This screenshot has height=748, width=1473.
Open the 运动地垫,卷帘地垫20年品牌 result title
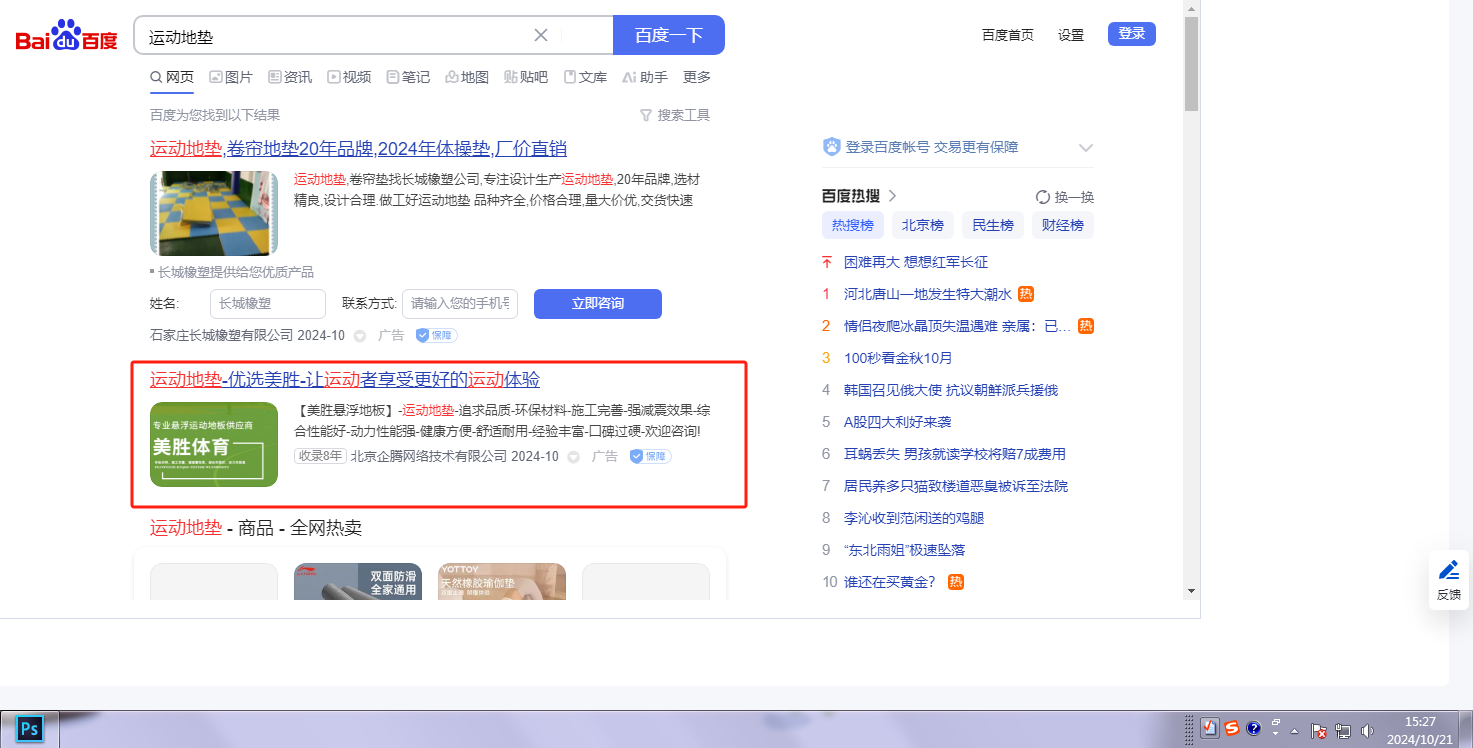358,149
